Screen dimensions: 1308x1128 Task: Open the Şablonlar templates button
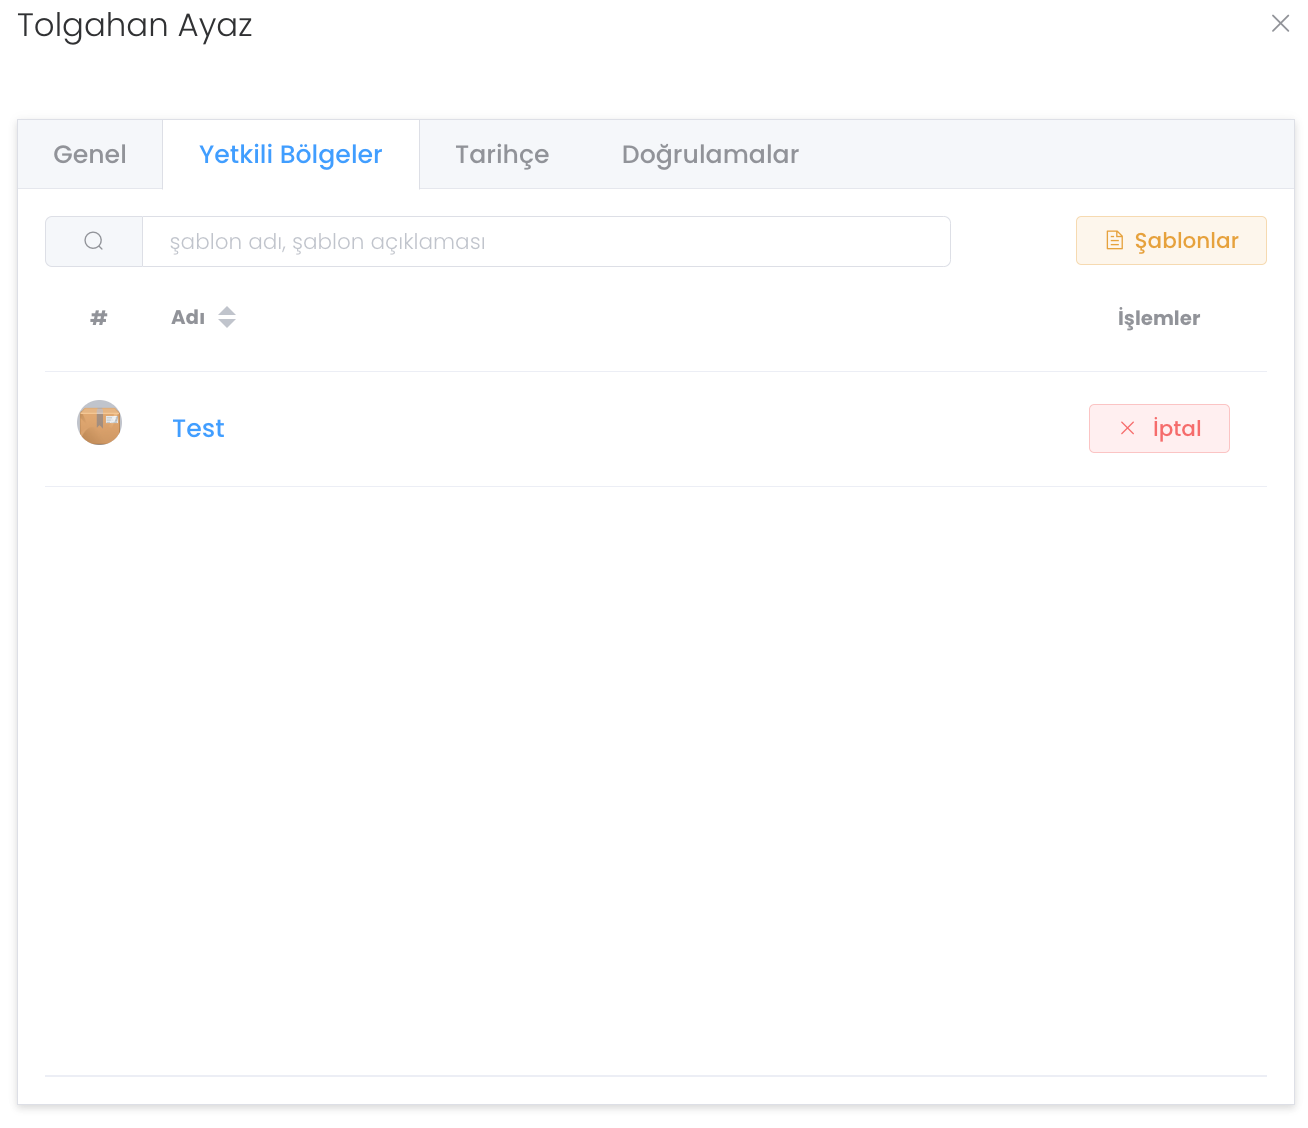click(1171, 241)
